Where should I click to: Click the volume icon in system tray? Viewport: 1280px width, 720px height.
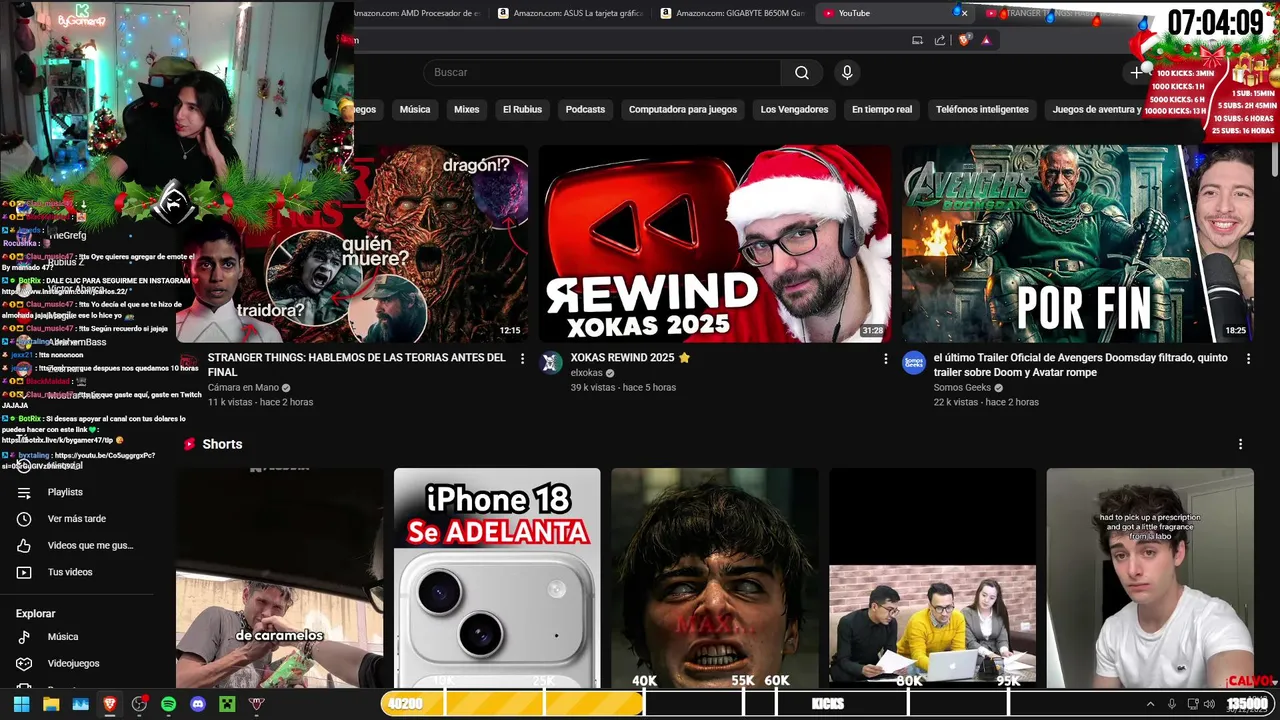(1209, 704)
